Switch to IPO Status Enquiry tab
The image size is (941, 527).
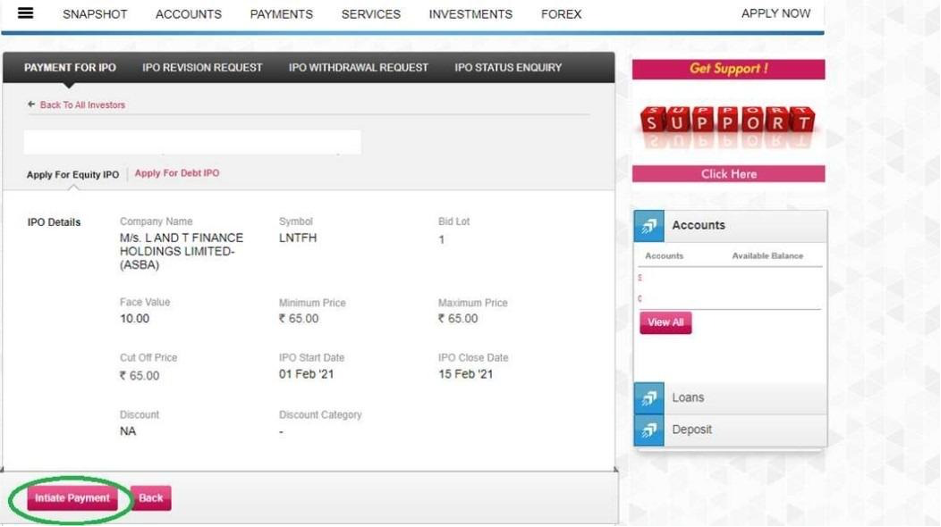point(508,68)
